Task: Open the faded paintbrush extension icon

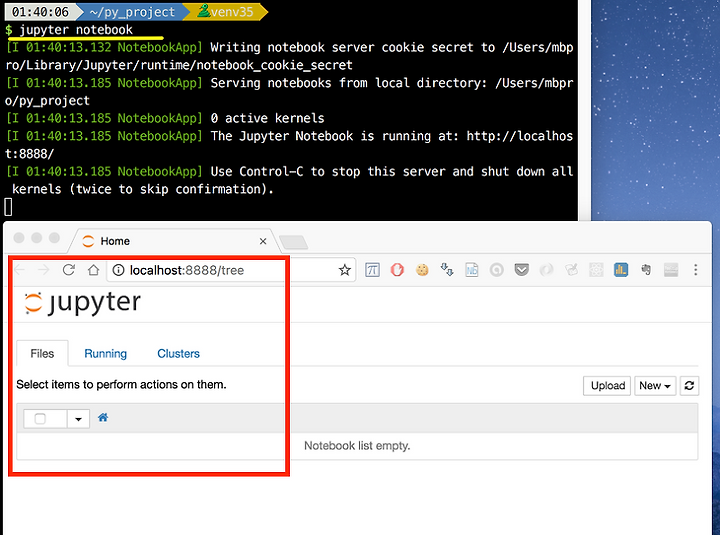Action: point(571,270)
